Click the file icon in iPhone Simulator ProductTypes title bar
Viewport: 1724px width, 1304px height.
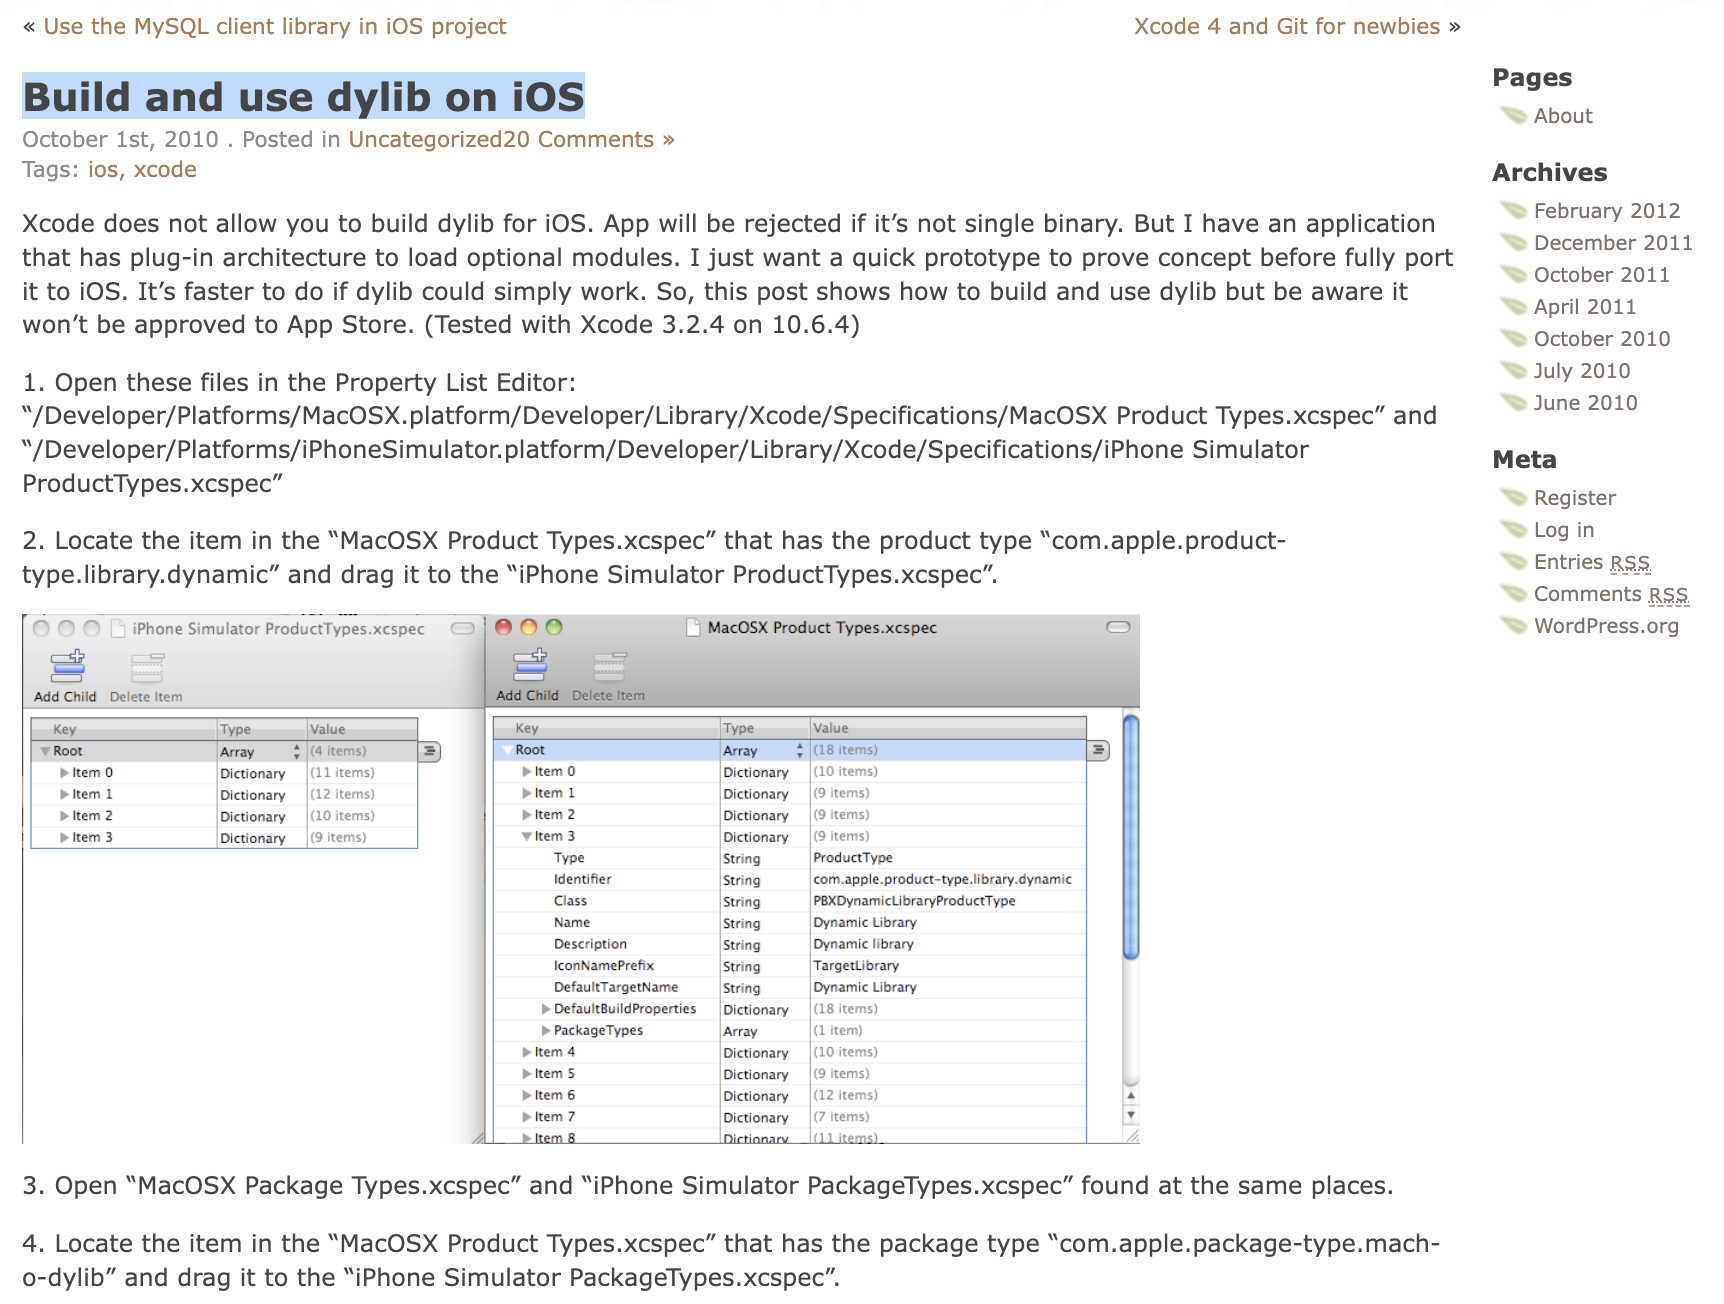coord(118,629)
